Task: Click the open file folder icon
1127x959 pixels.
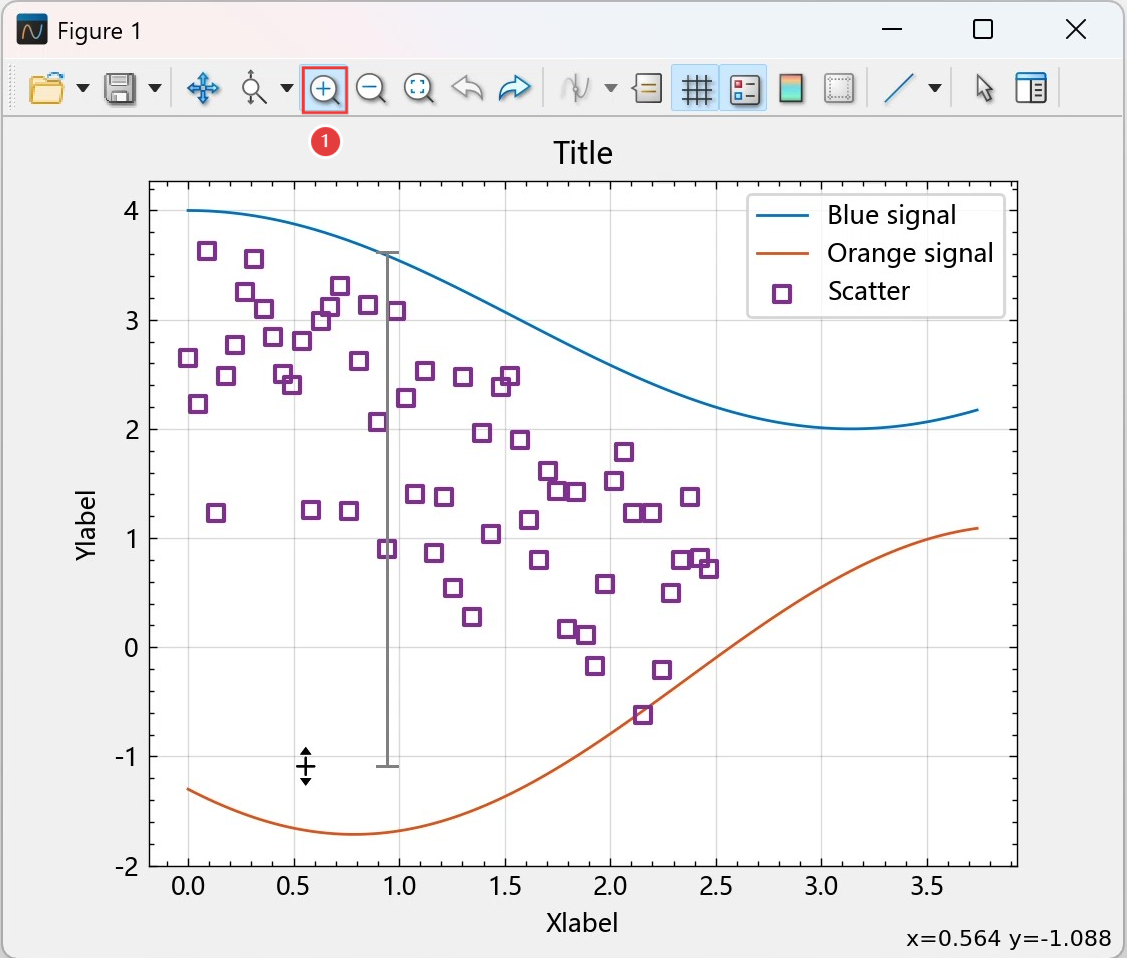Action: [x=46, y=89]
